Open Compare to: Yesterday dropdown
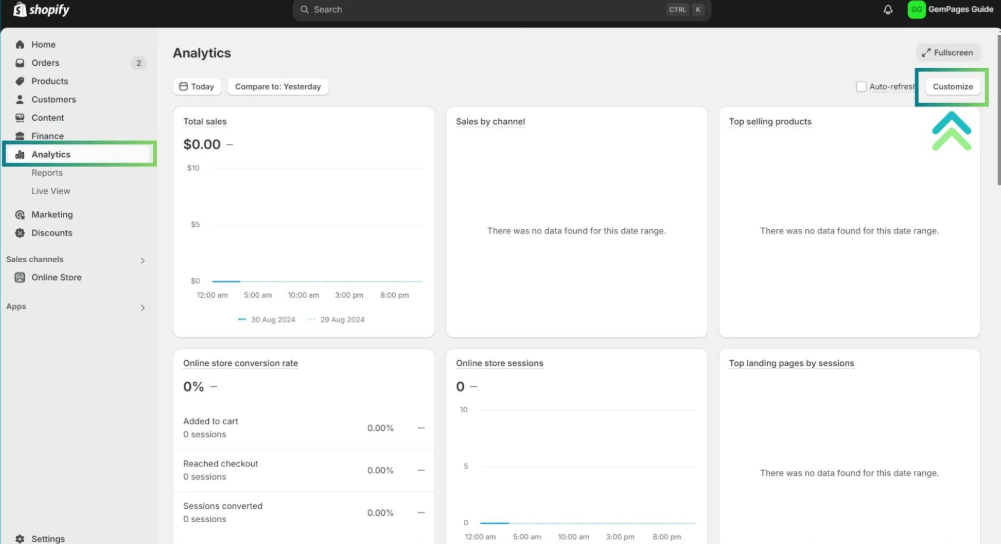The width and height of the screenshot is (1001, 544). click(x=278, y=86)
